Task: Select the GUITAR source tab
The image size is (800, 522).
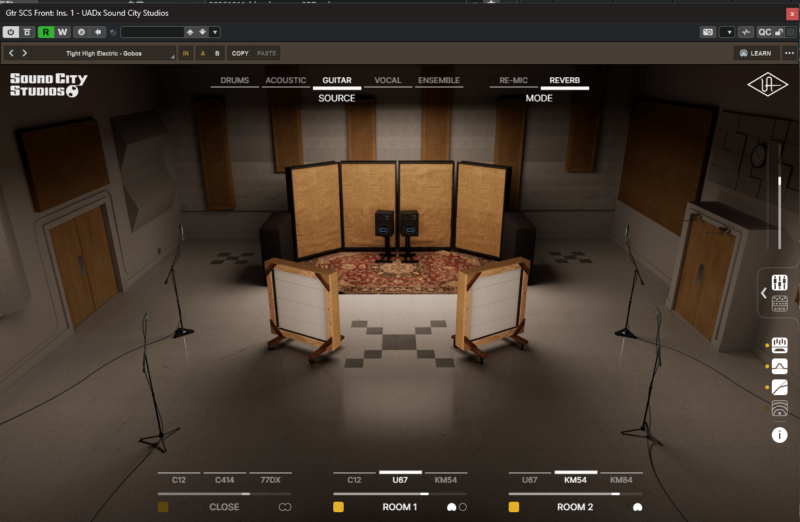Action: click(x=337, y=81)
